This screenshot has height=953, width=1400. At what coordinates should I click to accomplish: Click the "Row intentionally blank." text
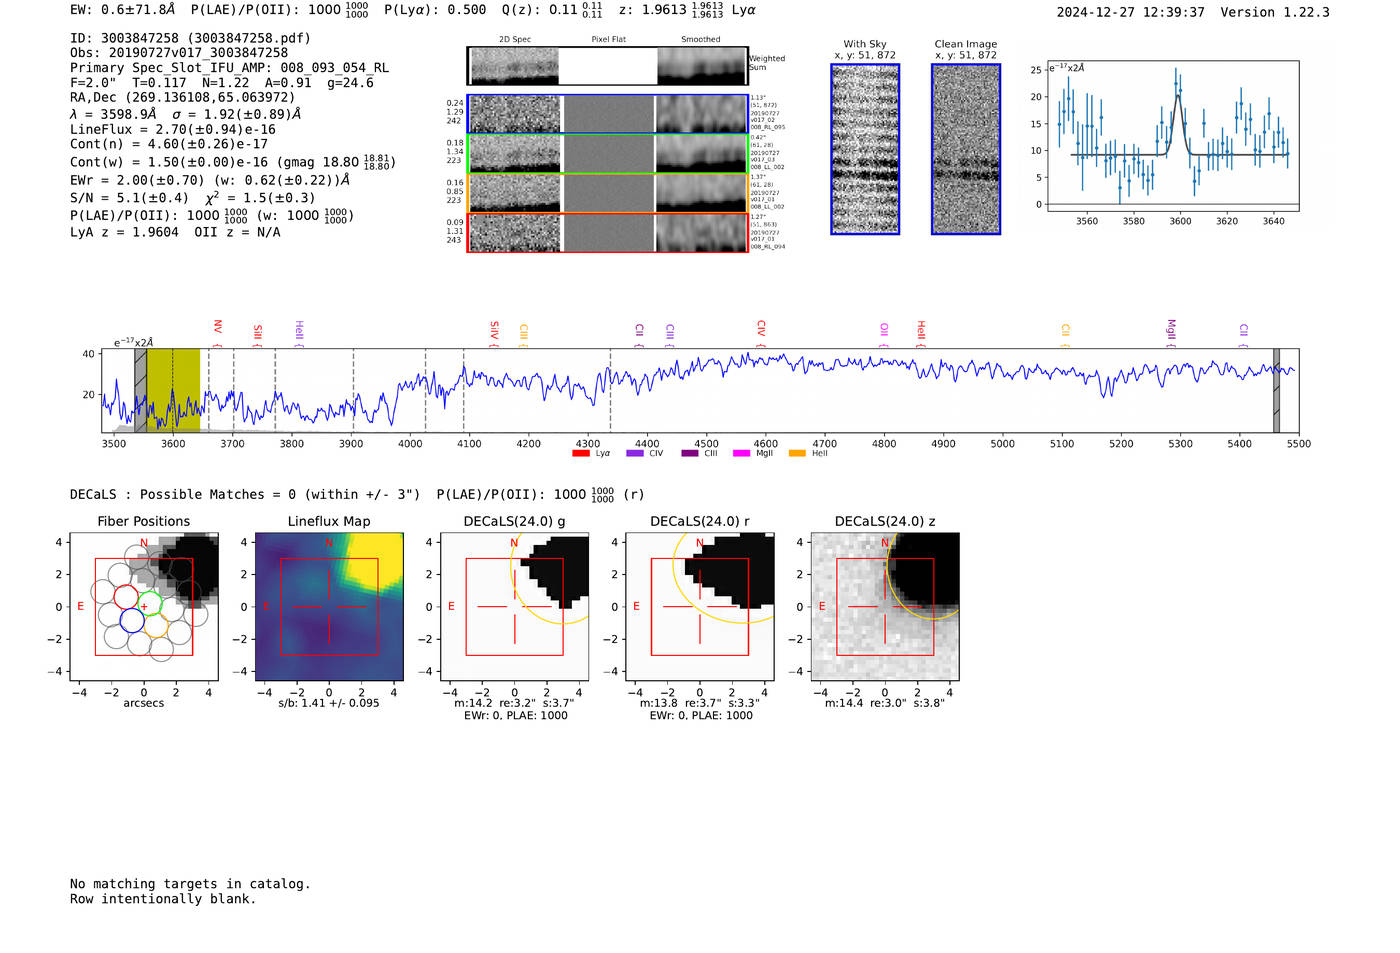click(163, 899)
